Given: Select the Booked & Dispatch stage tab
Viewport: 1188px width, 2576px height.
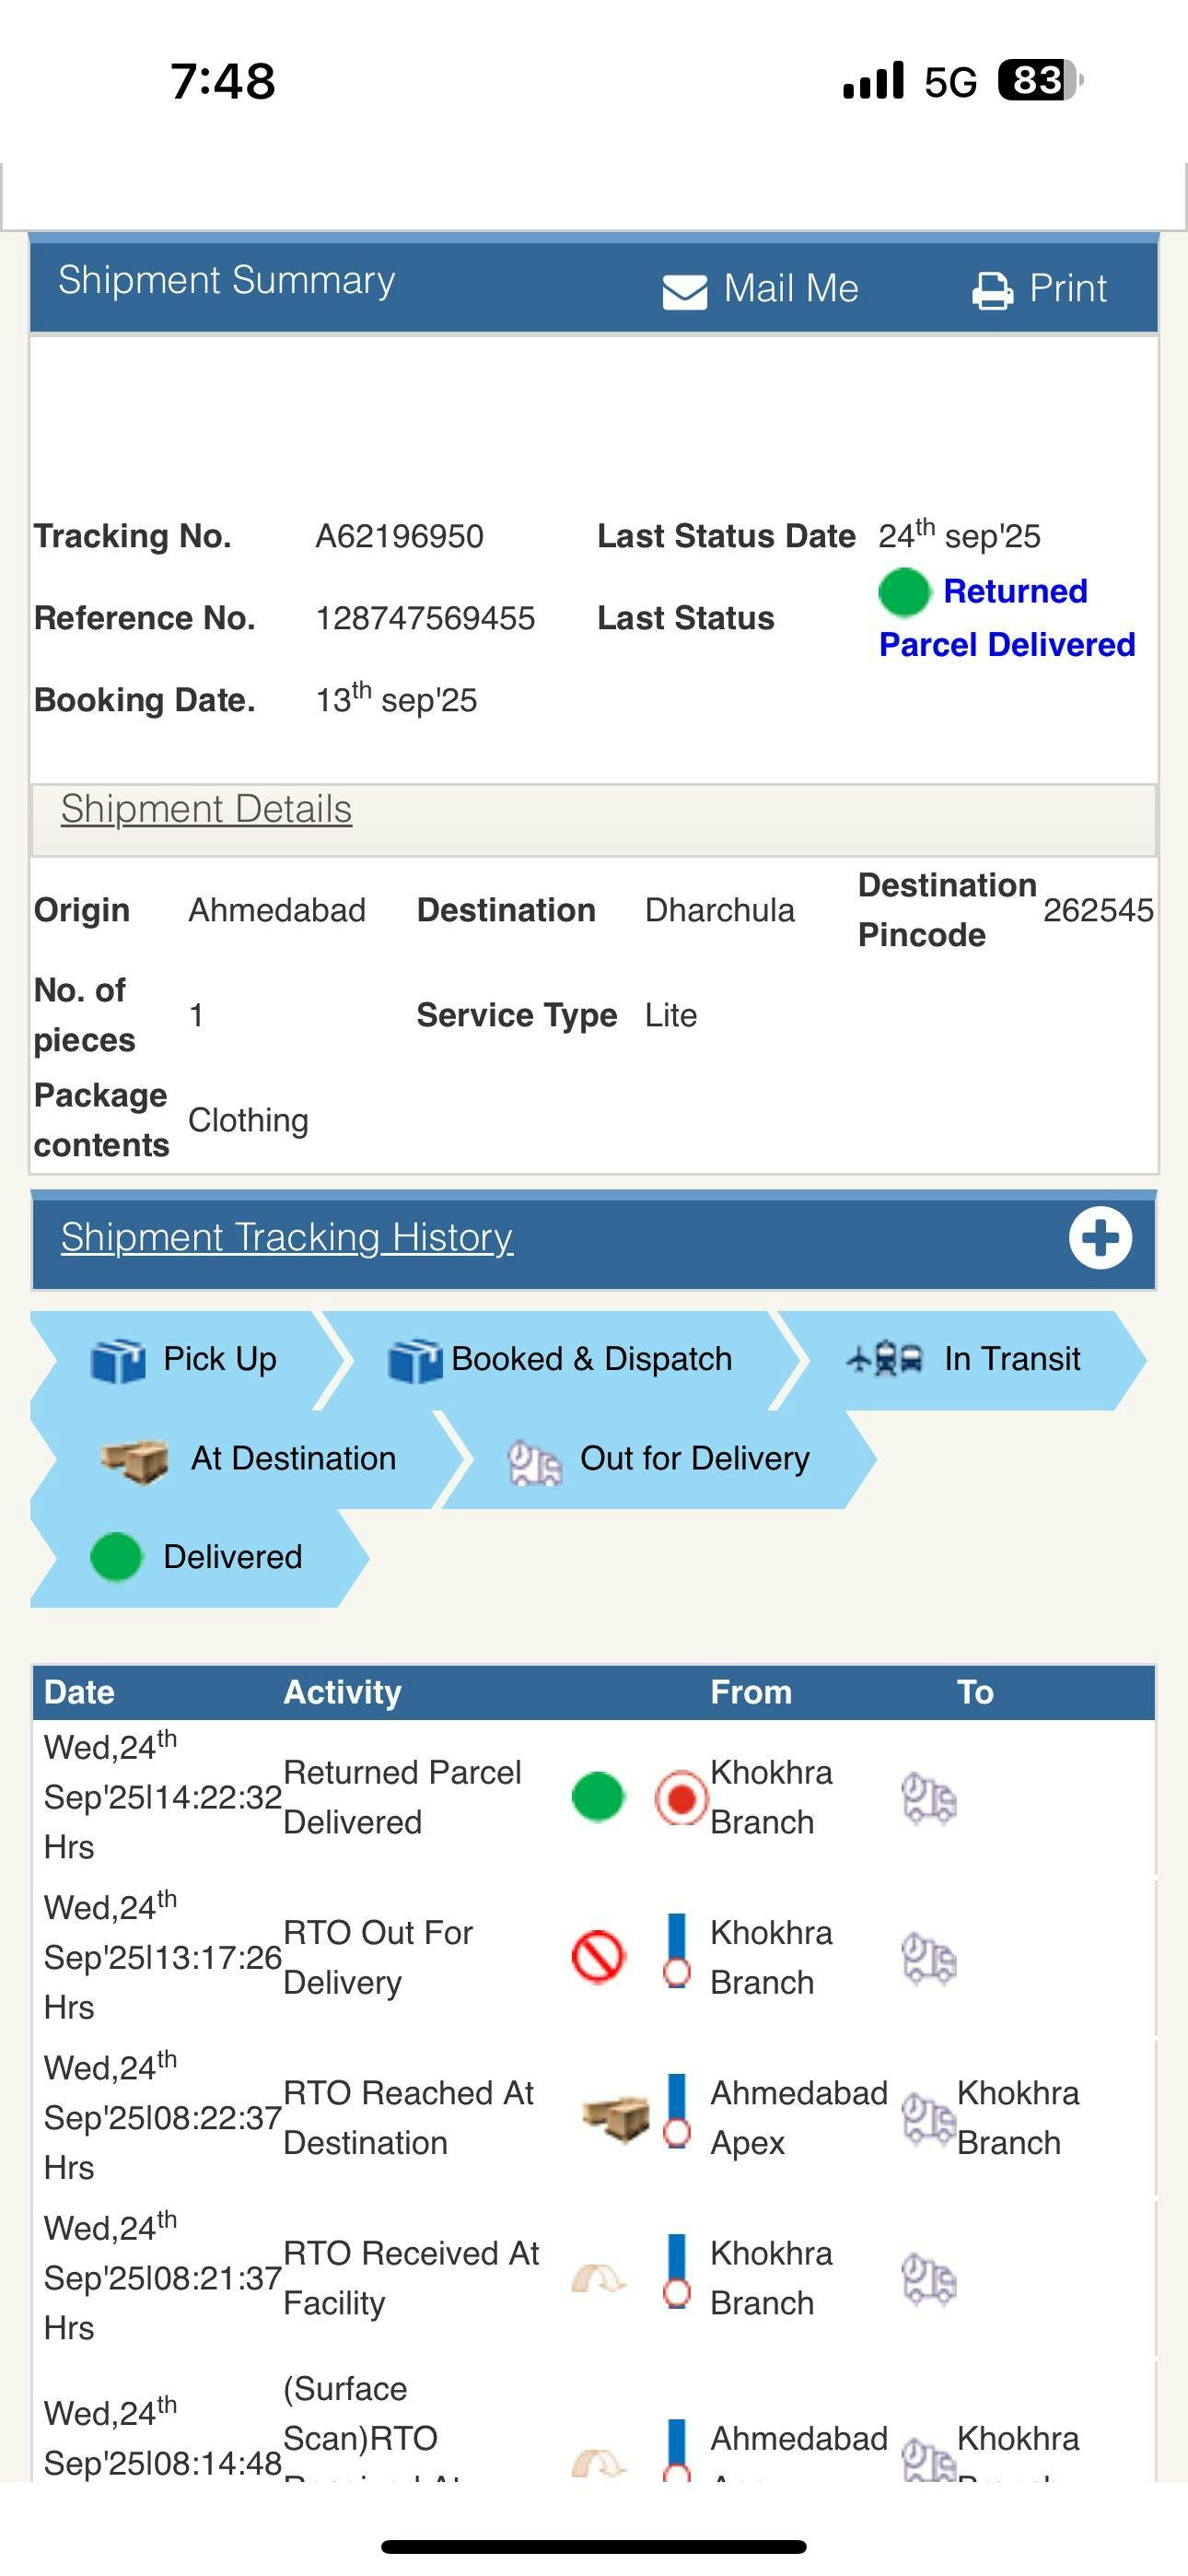Looking at the screenshot, I should [560, 1360].
